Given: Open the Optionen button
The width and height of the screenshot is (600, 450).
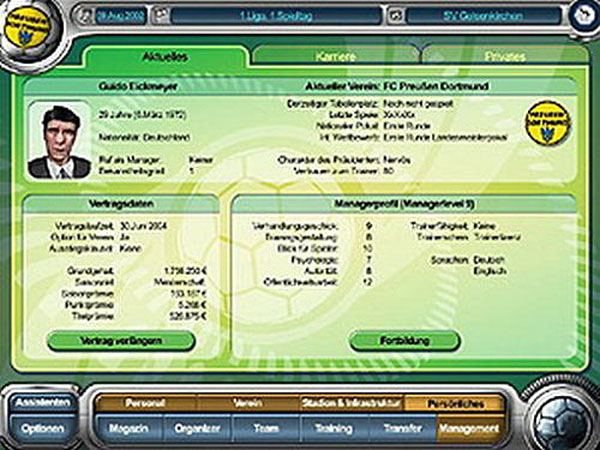Looking at the screenshot, I should click(x=42, y=429).
